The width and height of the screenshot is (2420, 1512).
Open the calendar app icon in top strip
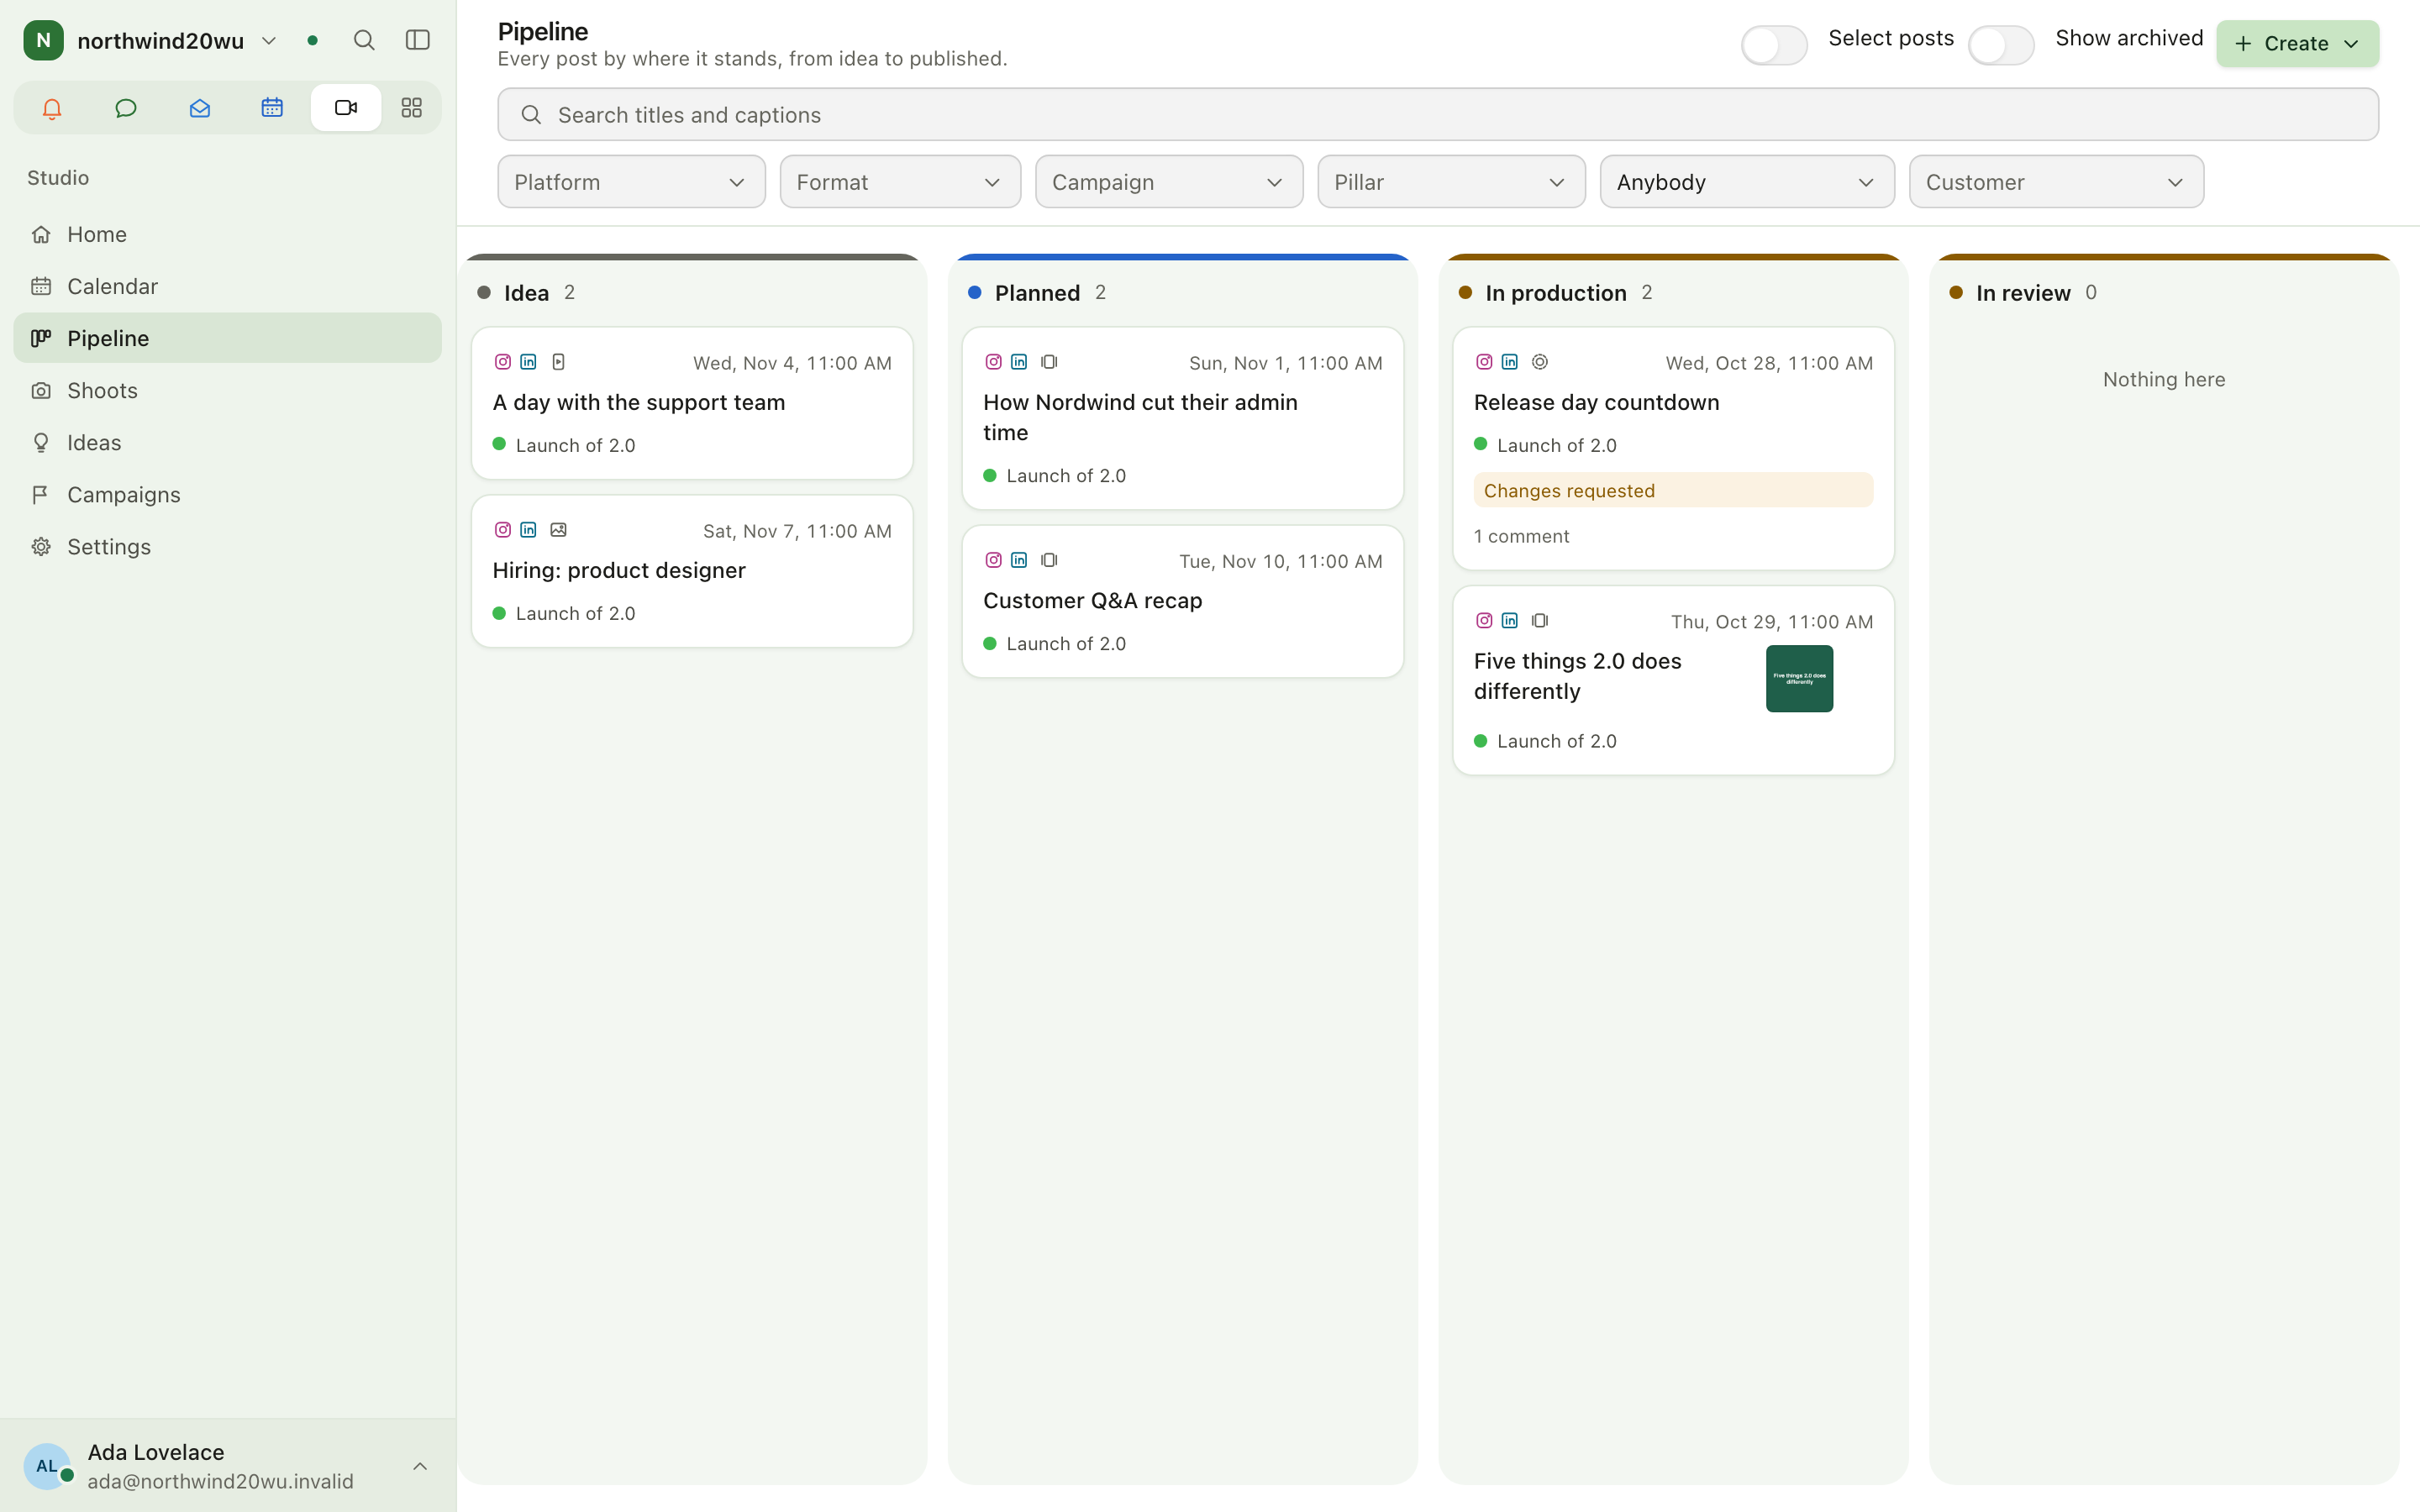point(272,108)
